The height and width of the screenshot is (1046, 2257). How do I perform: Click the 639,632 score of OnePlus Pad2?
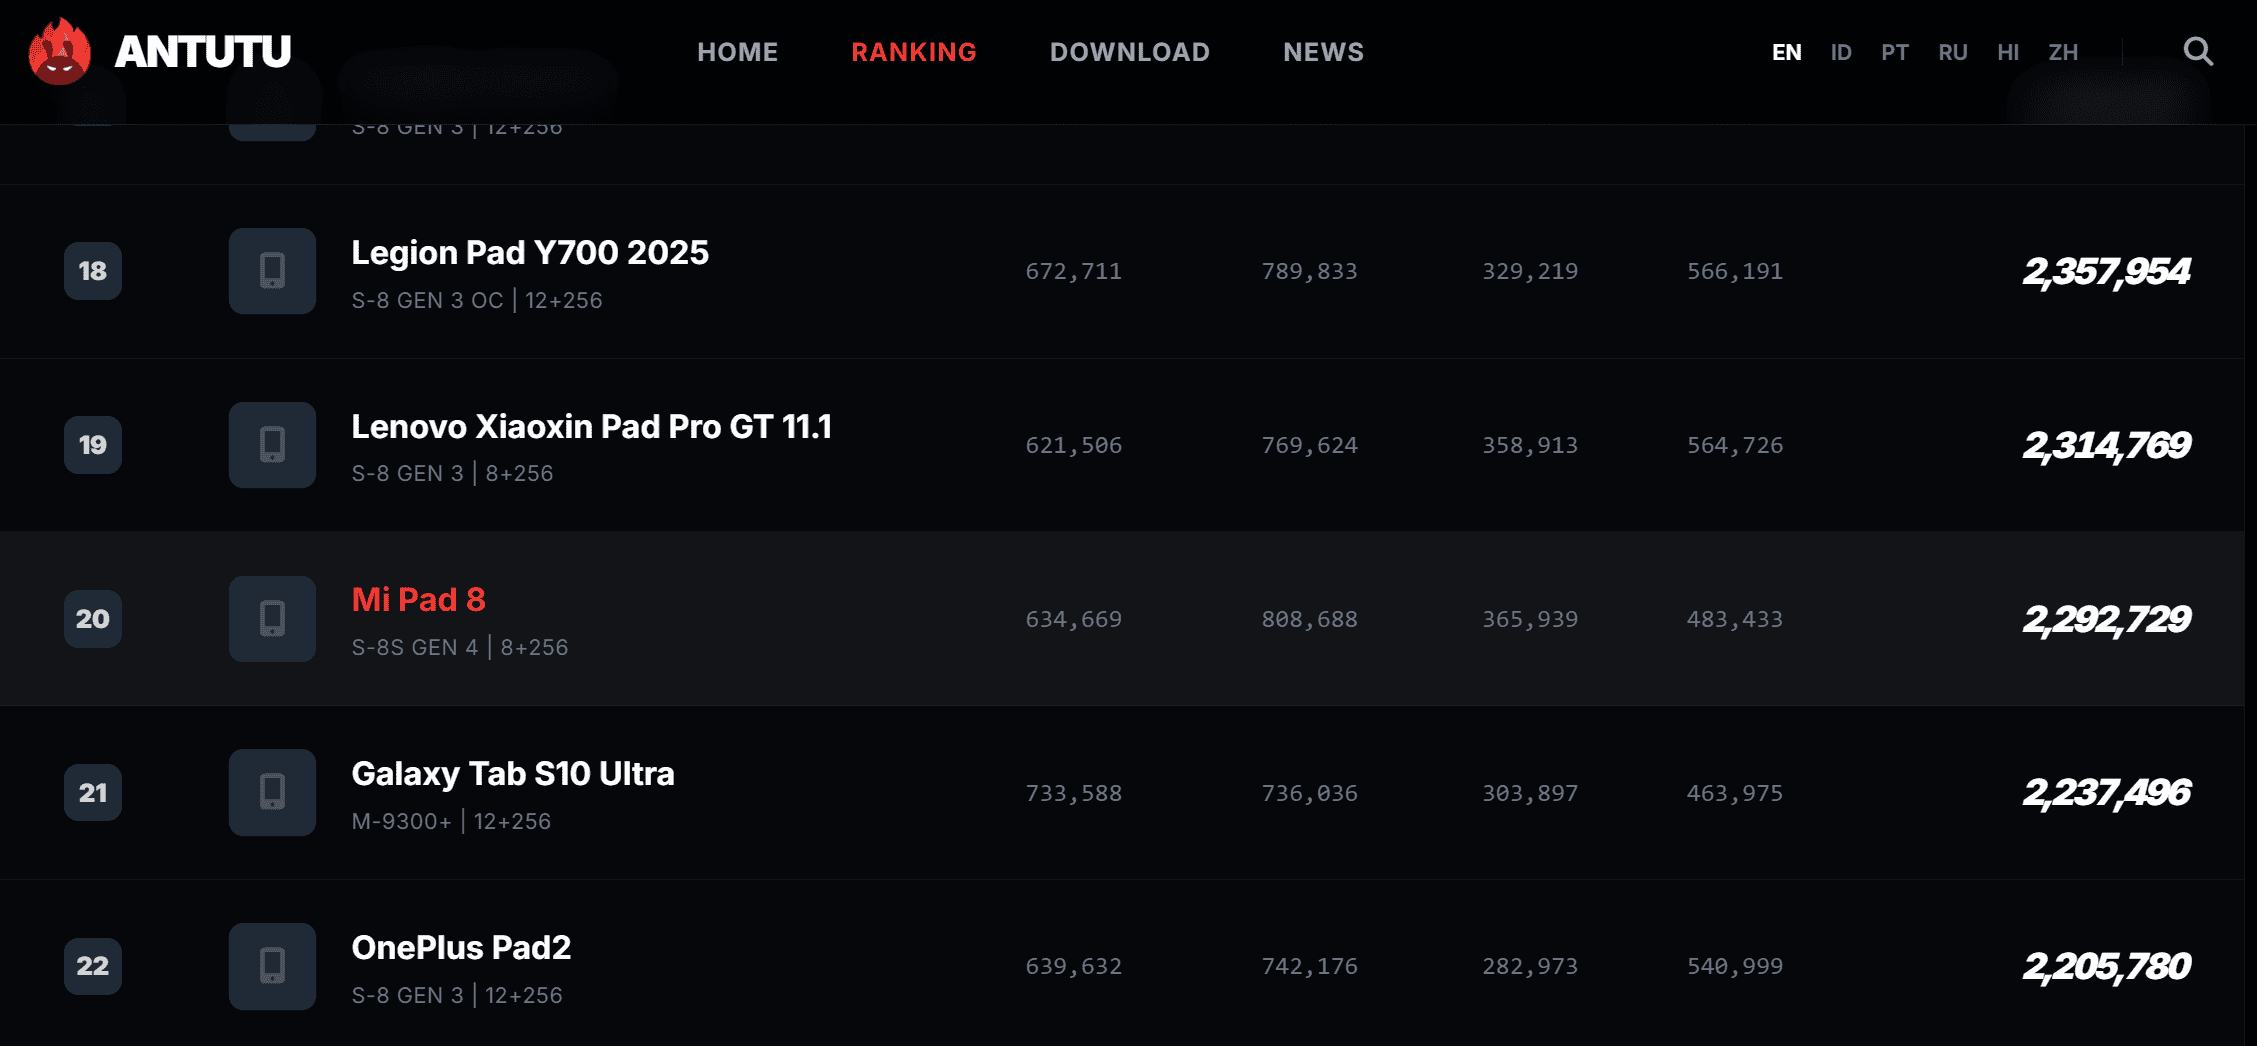[x=1074, y=966]
